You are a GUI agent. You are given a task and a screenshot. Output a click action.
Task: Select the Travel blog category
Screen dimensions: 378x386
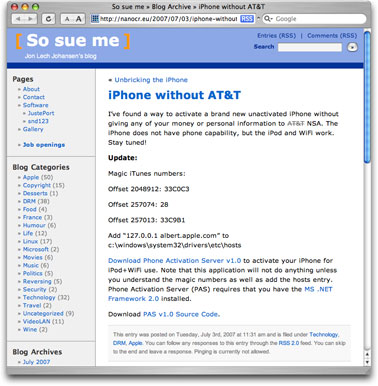32,305
